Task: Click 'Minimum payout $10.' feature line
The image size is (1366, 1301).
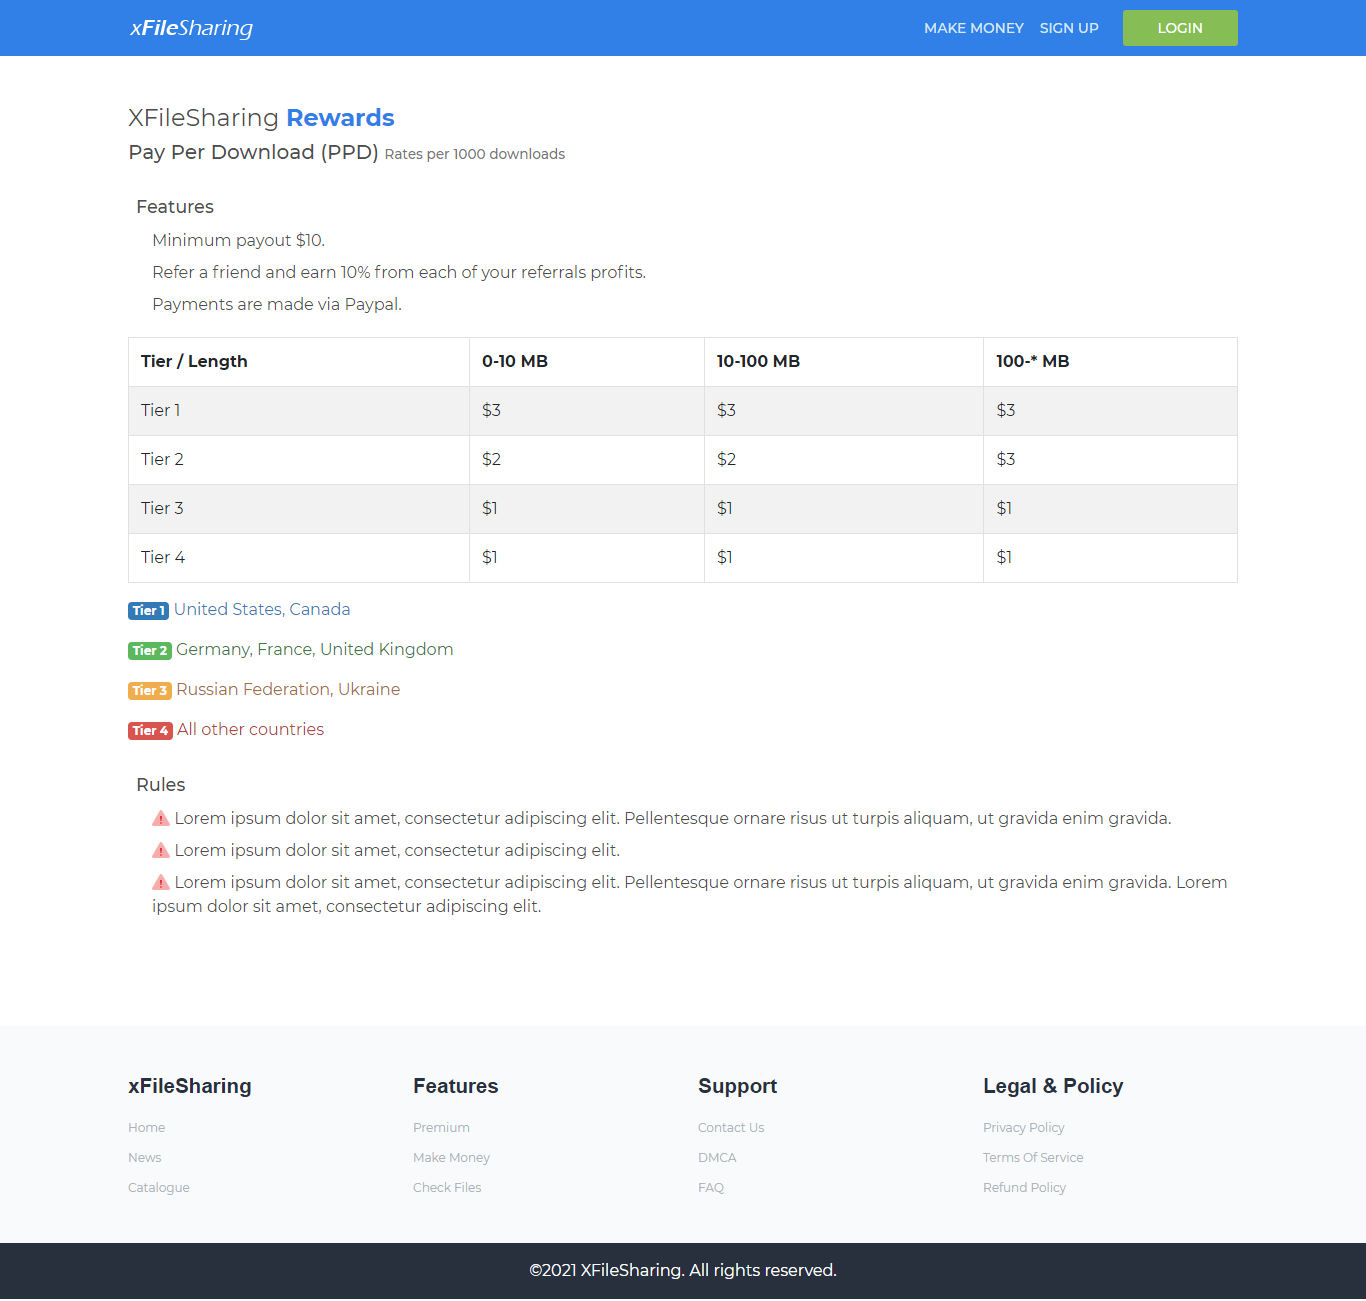Action: 239,240
